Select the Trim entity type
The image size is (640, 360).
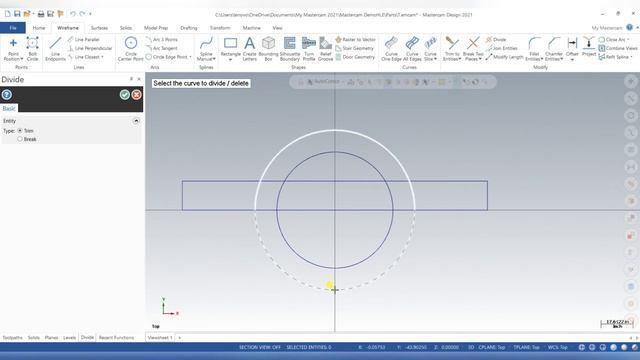(20, 131)
